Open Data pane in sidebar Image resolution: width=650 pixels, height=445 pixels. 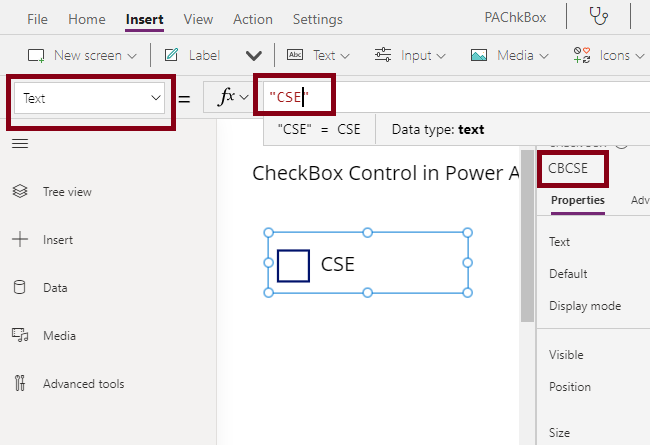[55, 288]
